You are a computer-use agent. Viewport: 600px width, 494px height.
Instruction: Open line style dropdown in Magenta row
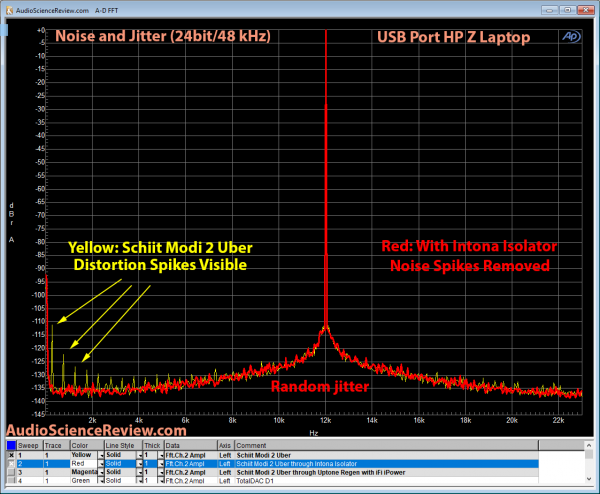(140, 473)
